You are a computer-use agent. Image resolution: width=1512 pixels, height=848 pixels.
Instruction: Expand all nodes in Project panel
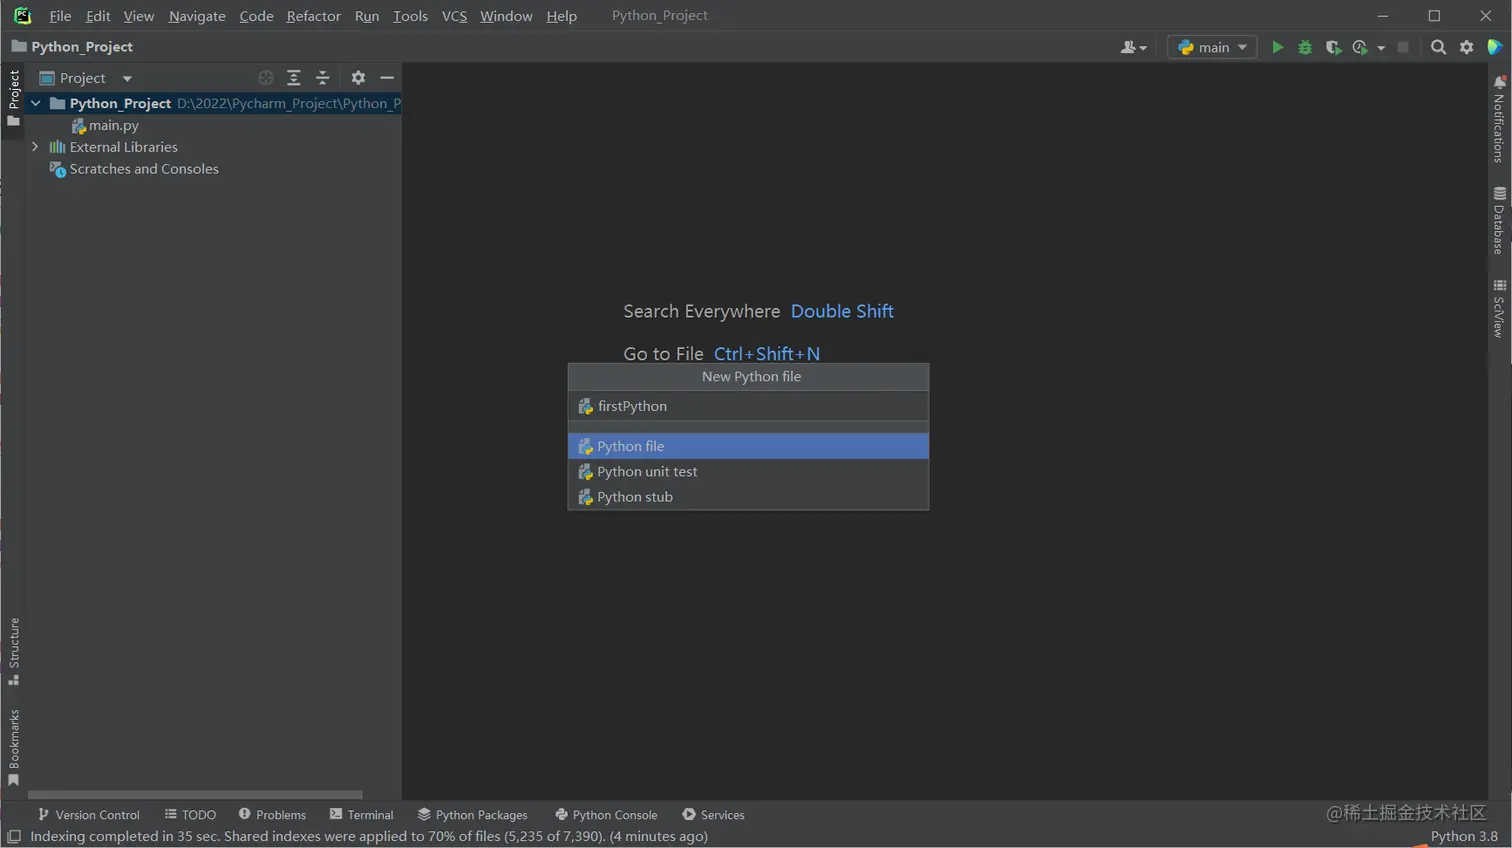294,78
